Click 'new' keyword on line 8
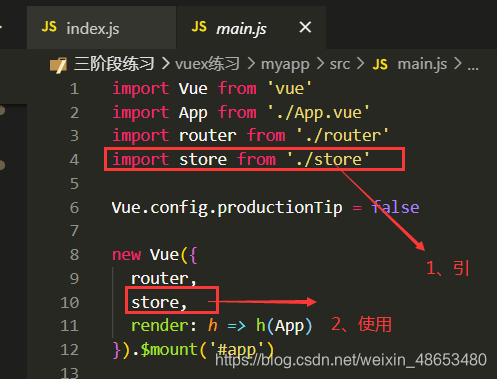This screenshot has height=379, width=497. click(x=127, y=255)
